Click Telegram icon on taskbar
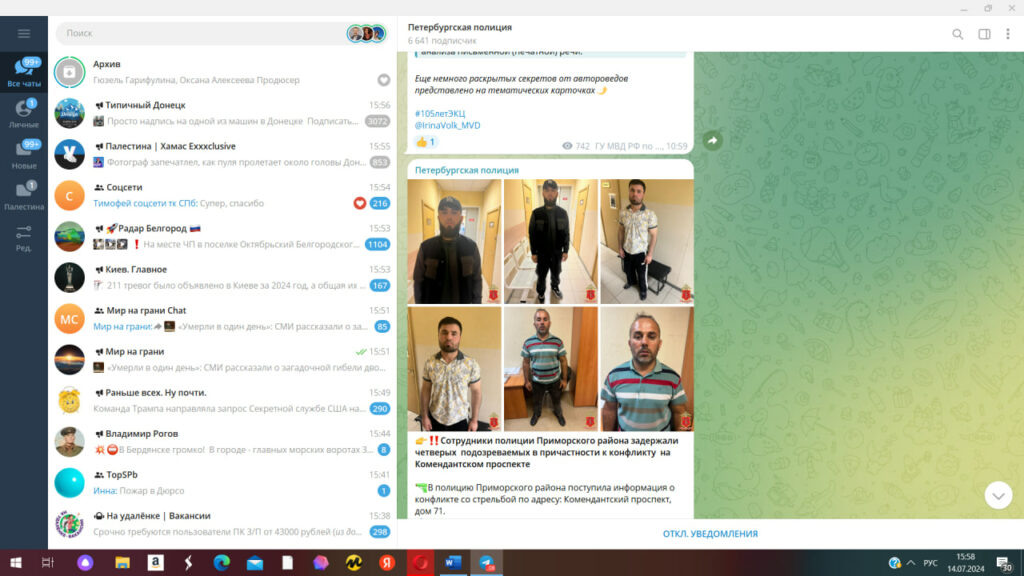This screenshot has width=1024, height=576. [x=487, y=563]
